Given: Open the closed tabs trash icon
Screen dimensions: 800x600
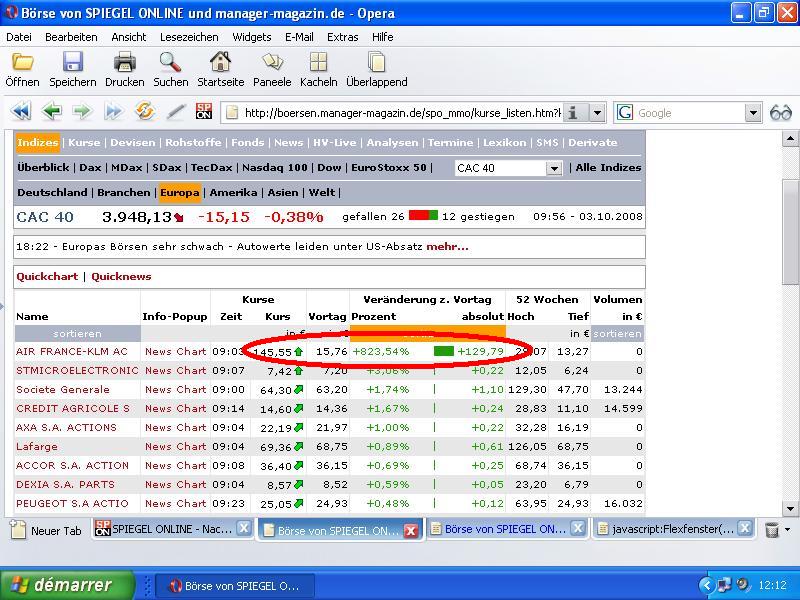Looking at the screenshot, I should click(x=773, y=530).
